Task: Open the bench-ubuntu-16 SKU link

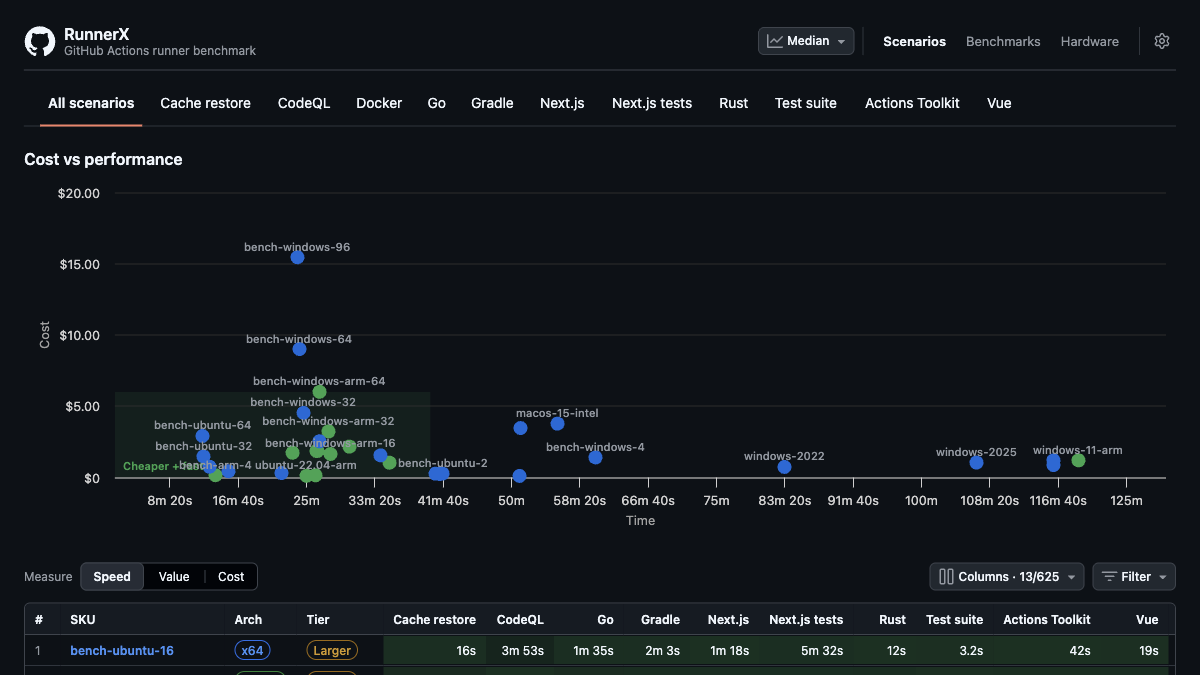Action: pyautogui.click(x=122, y=651)
